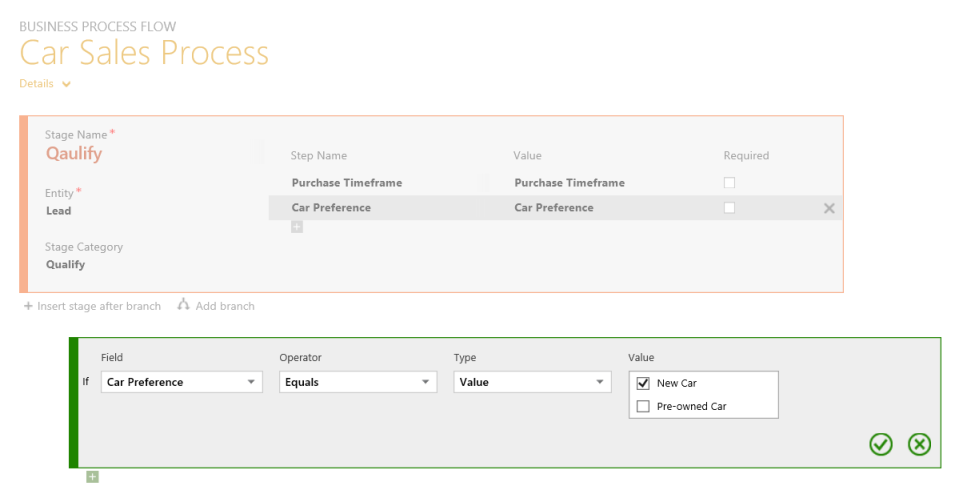The height and width of the screenshot is (490, 955).
Task: Click the green cancel X icon
Action: (919, 444)
